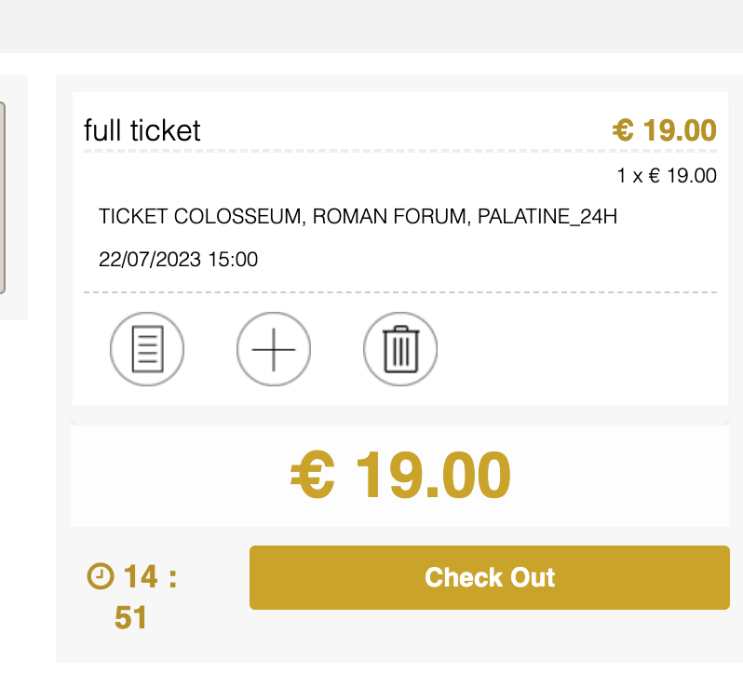Click the '14 :' minutes of the timer
The width and height of the screenshot is (743, 674).
pos(150,577)
